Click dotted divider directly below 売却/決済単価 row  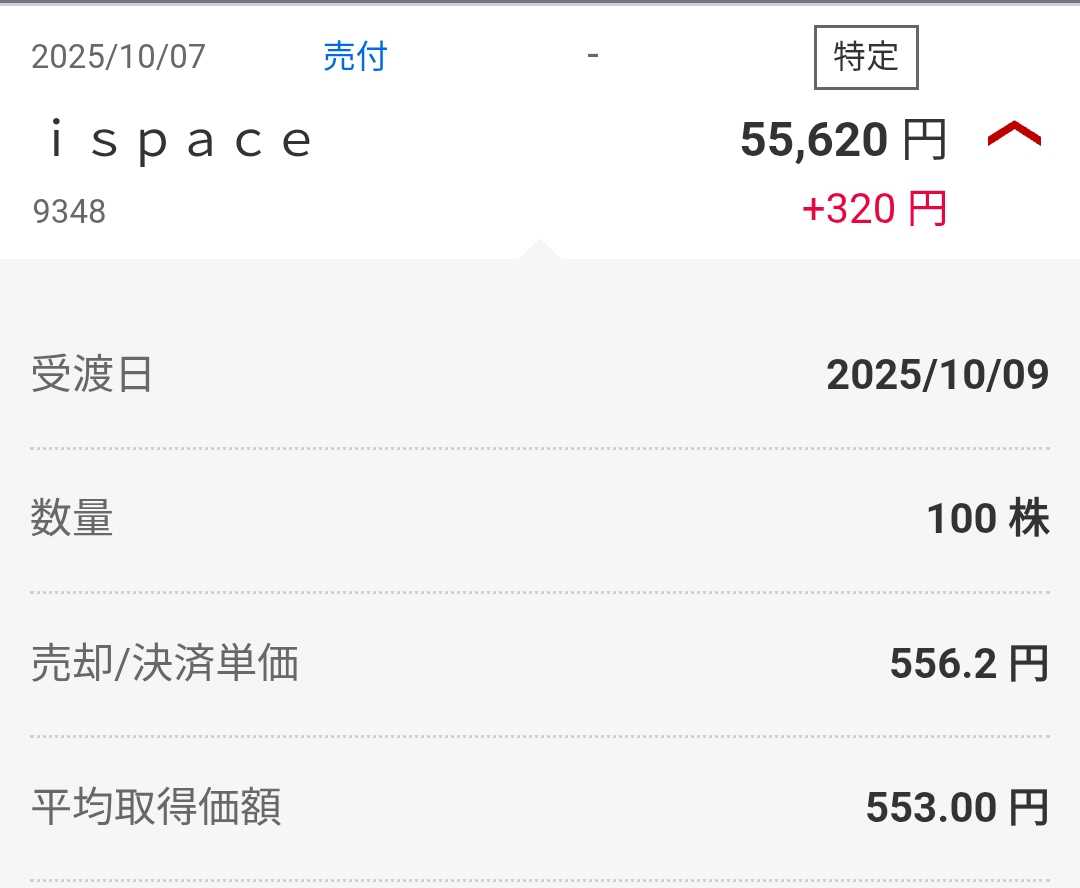click(x=540, y=737)
